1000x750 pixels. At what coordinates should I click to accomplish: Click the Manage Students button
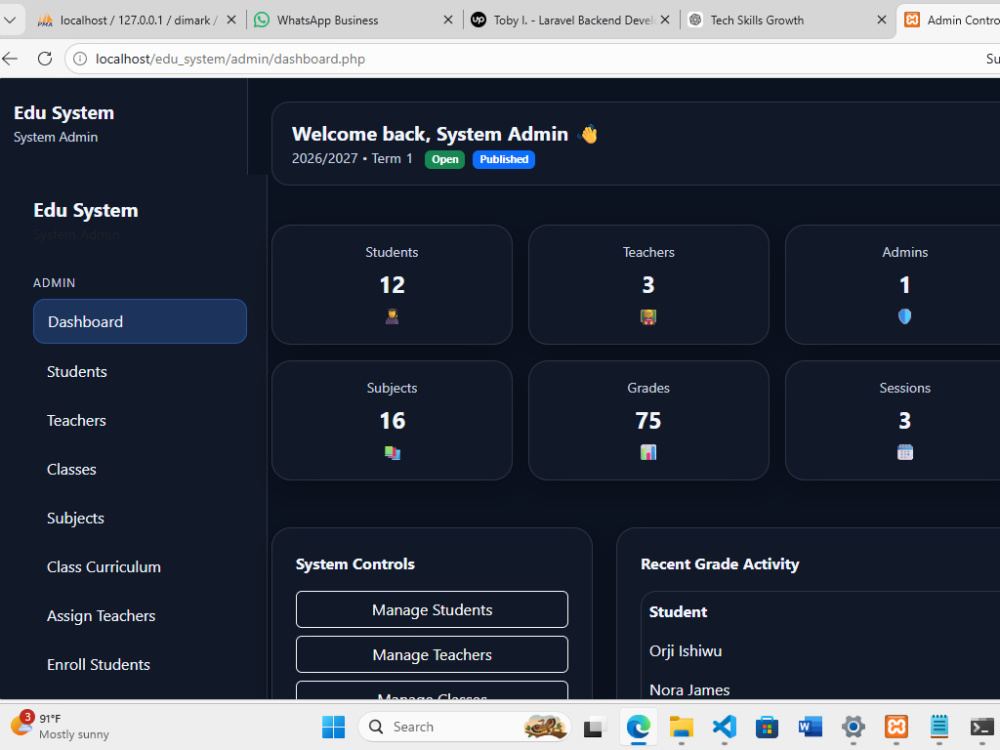tap(432, 610)
